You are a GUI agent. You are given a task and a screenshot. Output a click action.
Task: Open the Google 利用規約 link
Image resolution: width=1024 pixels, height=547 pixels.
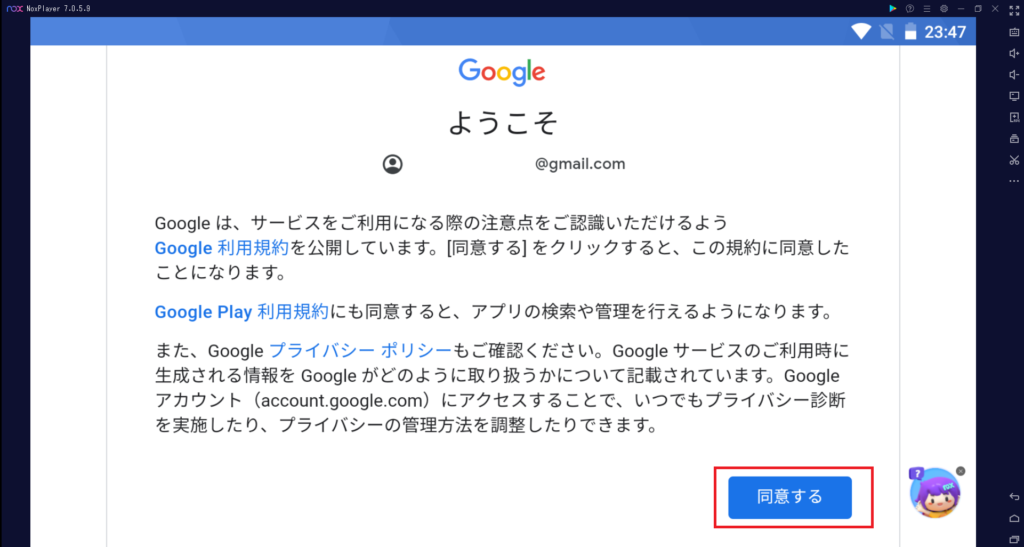point(221,248)
